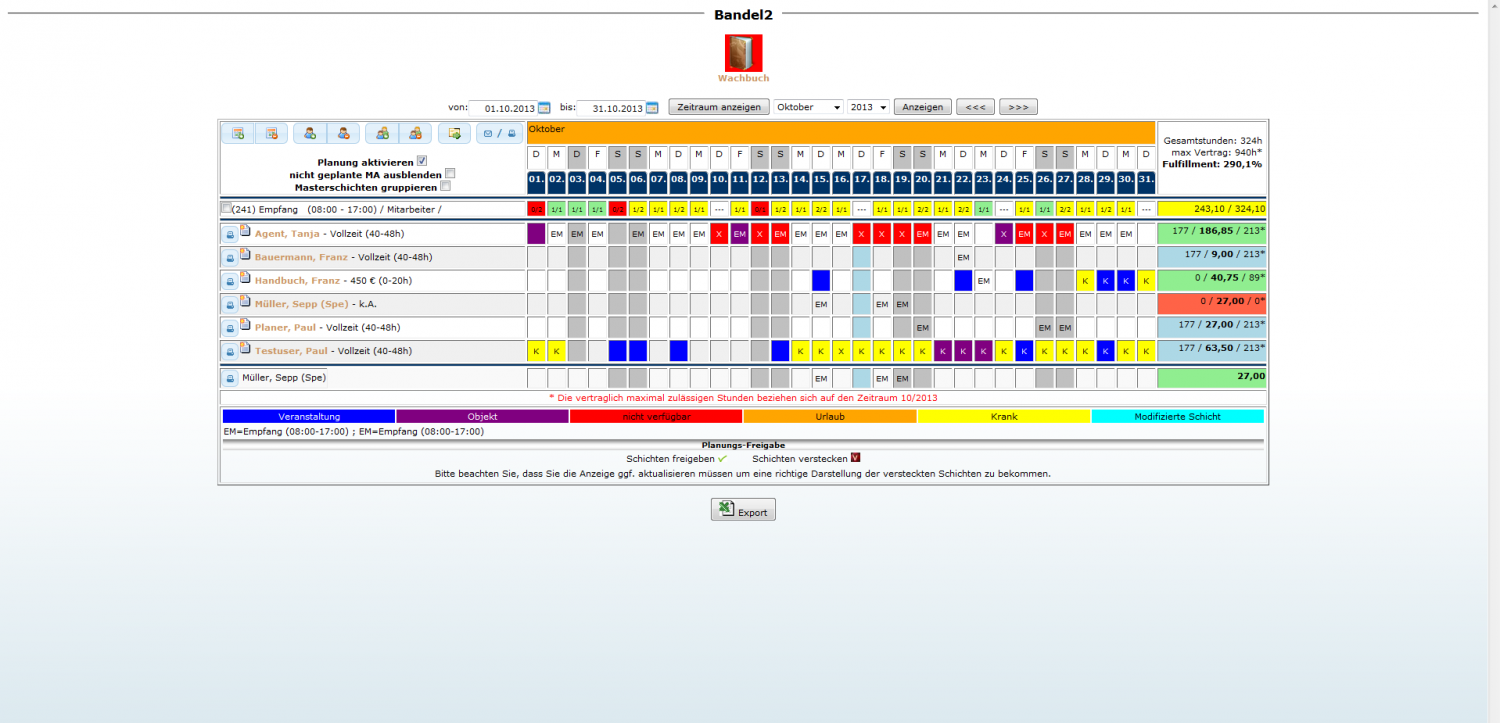Viewport: 1500px width, 723px height.
Task: Click the orange Oktober month header bar
Action: 841,132
